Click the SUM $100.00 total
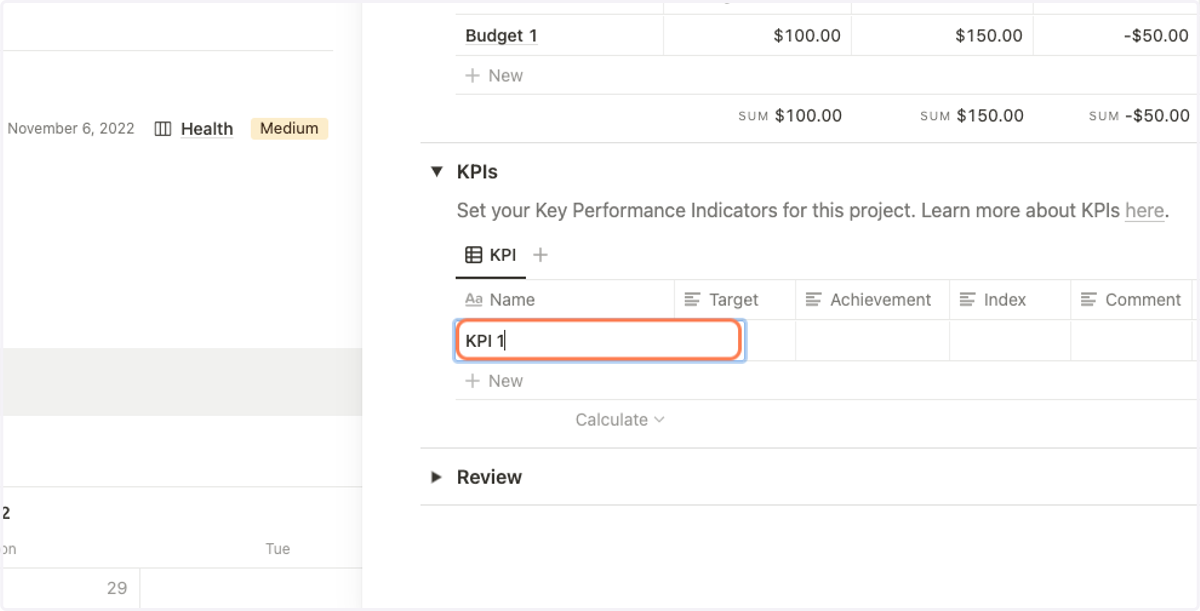The image size is (1200, 611). pyautogui.click(x=790, y=116)
